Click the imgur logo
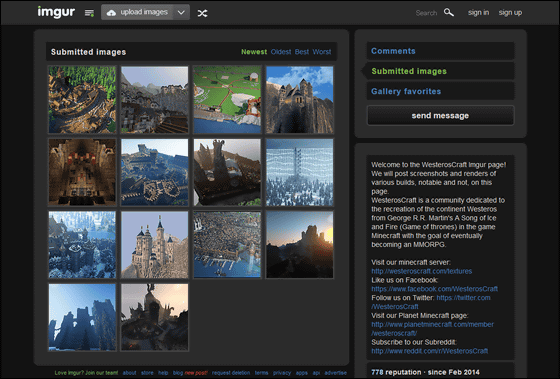Viewport: 560px width, 379px height. (56, 12)
